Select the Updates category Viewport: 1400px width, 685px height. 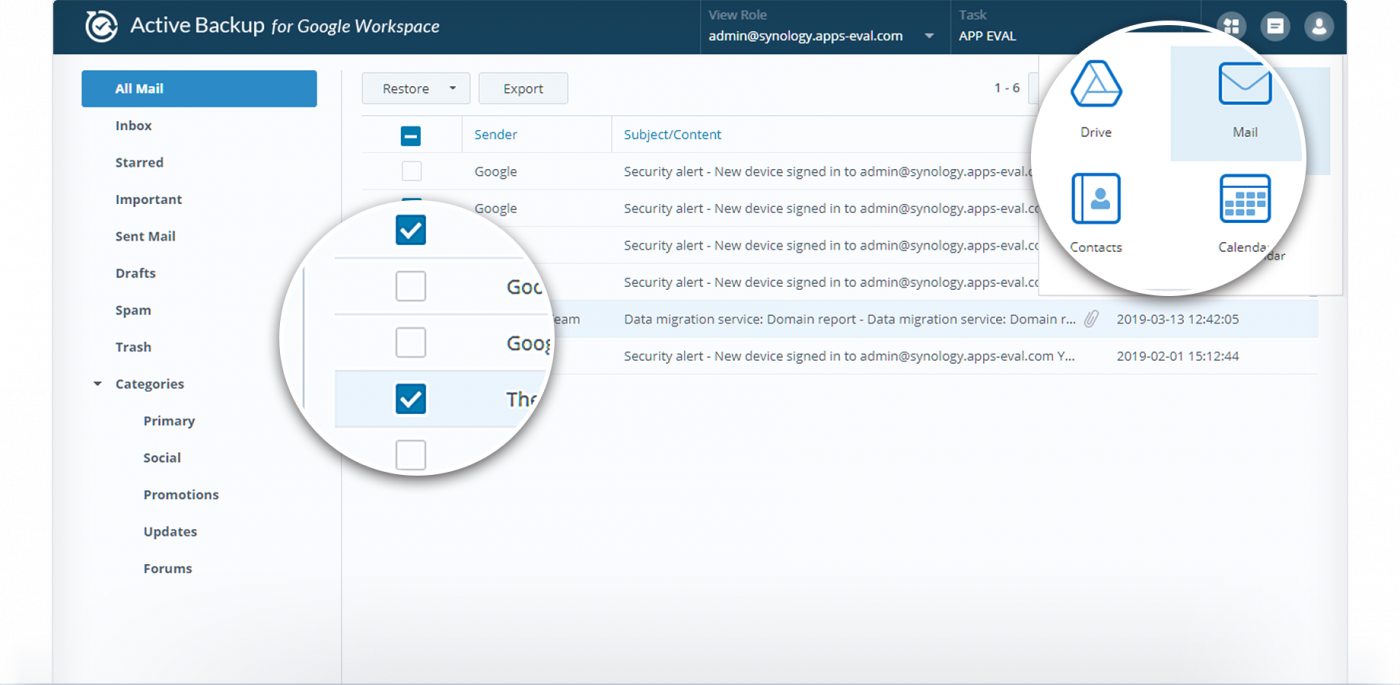coord(170,532)
